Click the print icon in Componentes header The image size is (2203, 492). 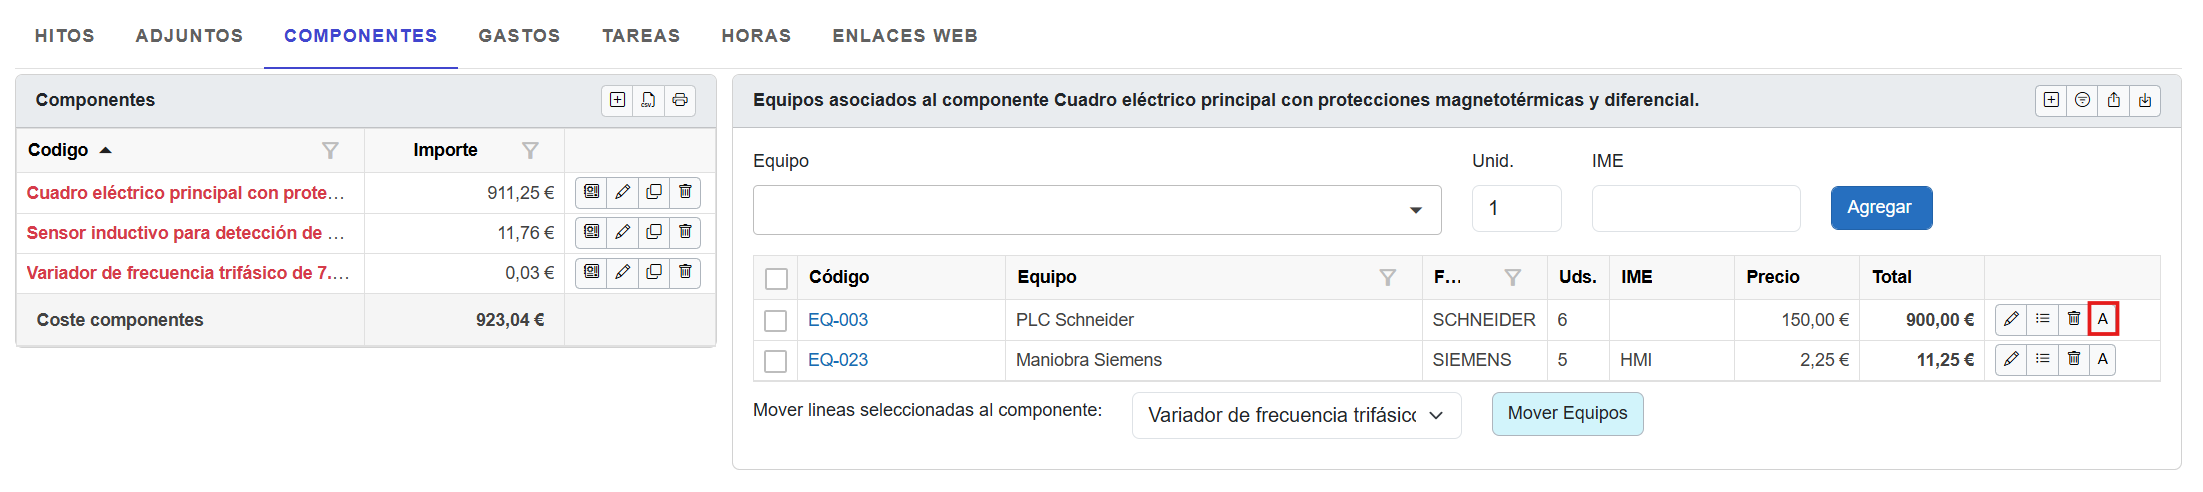pyautogui.click(x=680, y=100)
